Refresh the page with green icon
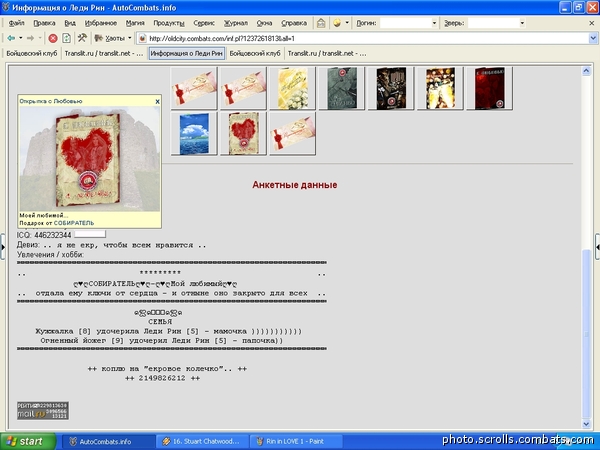This screenshot has height=450, width=600. point(67,38)
